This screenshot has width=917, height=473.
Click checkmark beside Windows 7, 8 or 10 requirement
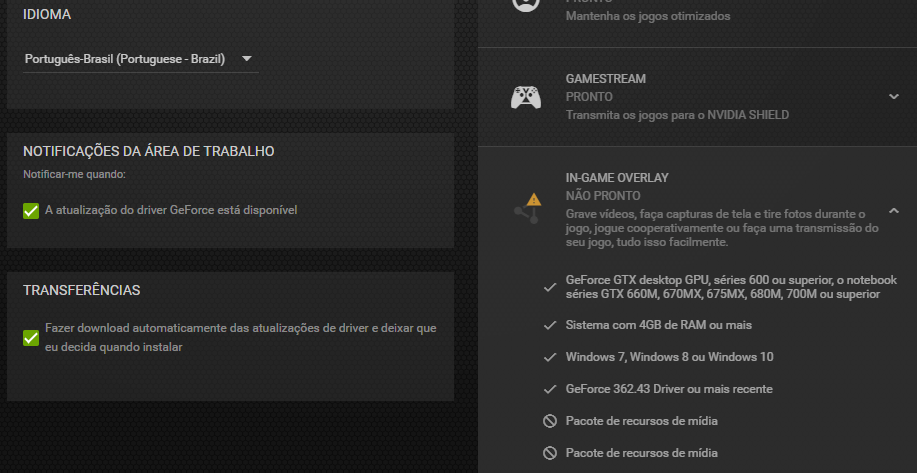tap(550, 357)
